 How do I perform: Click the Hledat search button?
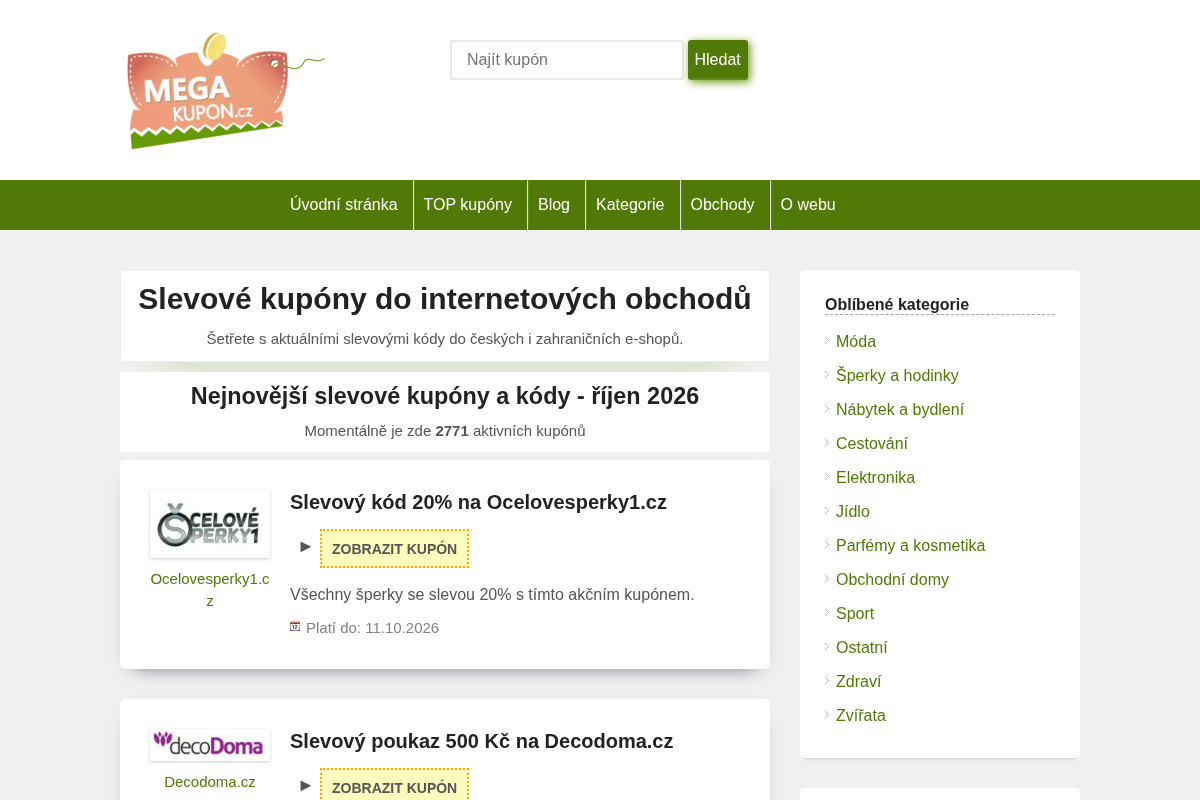(718, 60)
